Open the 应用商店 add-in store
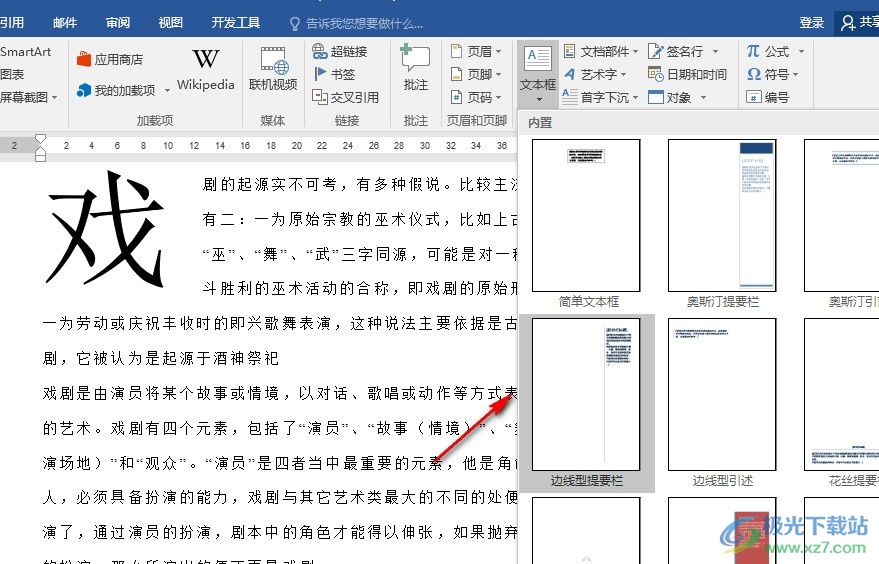The height and width of the screenshot is (564, 879). click(110, 59)
